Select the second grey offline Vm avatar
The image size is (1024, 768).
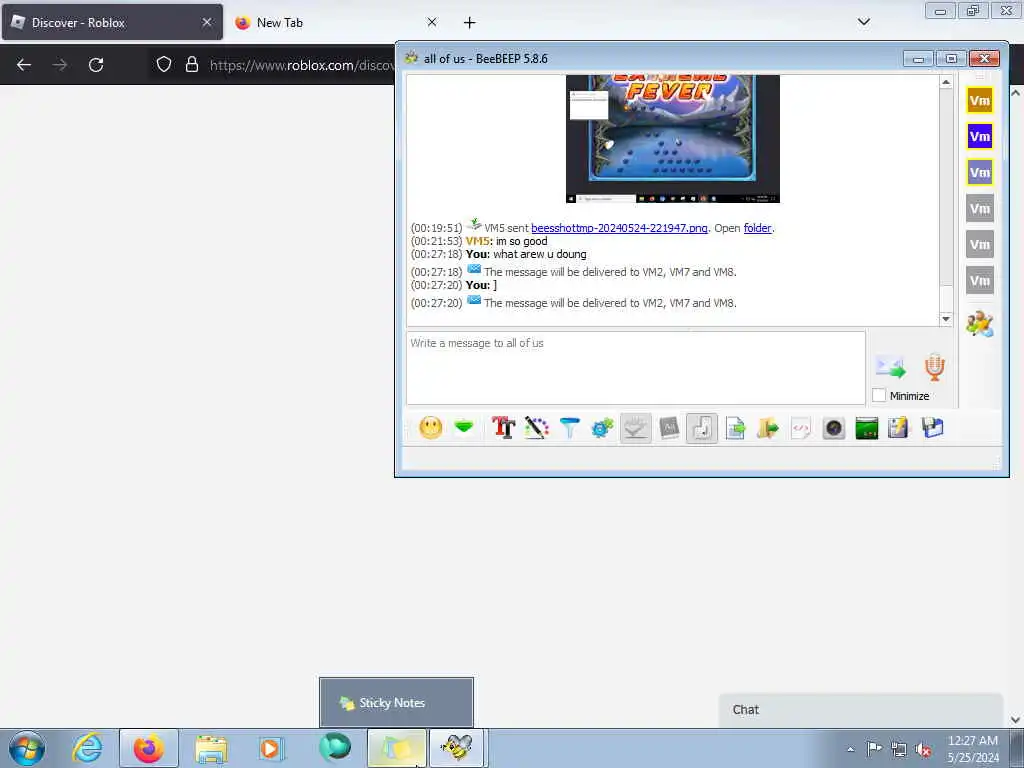pyautogui.click(x=980, y=244)
